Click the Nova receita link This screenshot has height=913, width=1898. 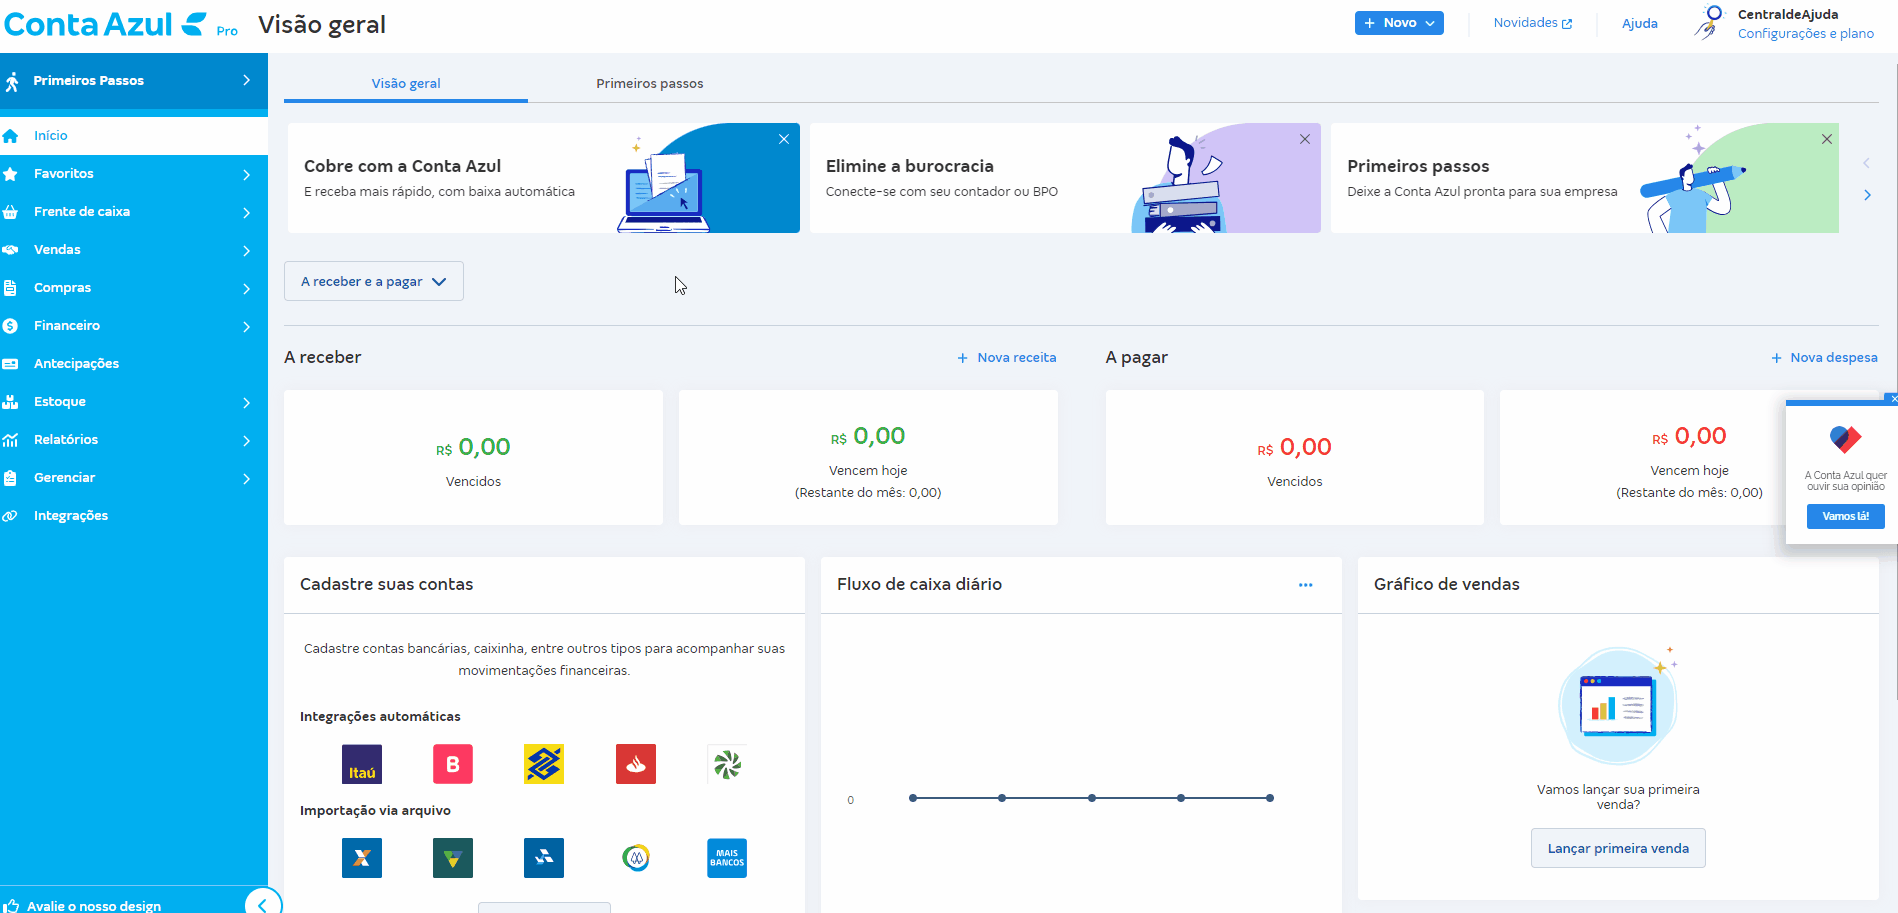click(x=1007, y=358)
